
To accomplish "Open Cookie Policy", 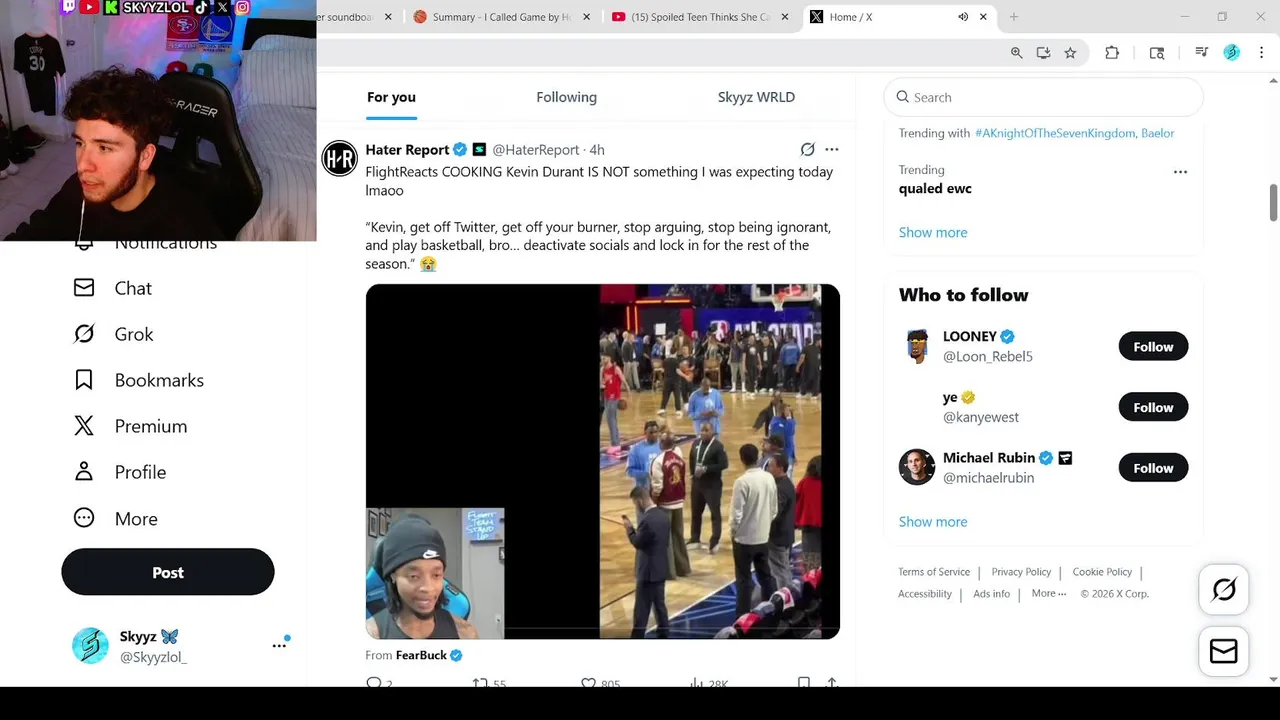I will 1102,572.
